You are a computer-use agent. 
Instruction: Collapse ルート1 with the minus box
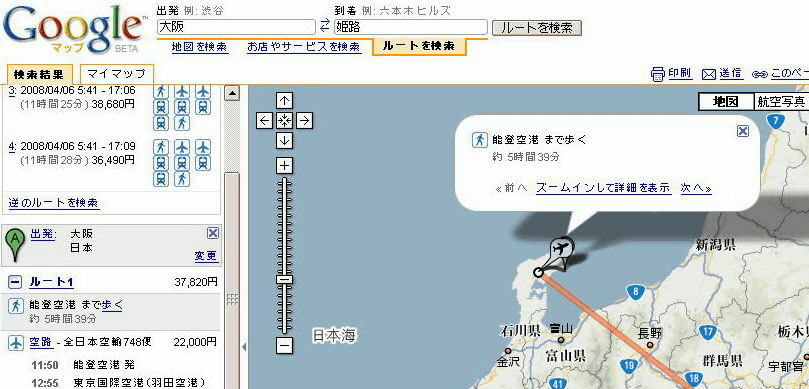pos(15,282)
